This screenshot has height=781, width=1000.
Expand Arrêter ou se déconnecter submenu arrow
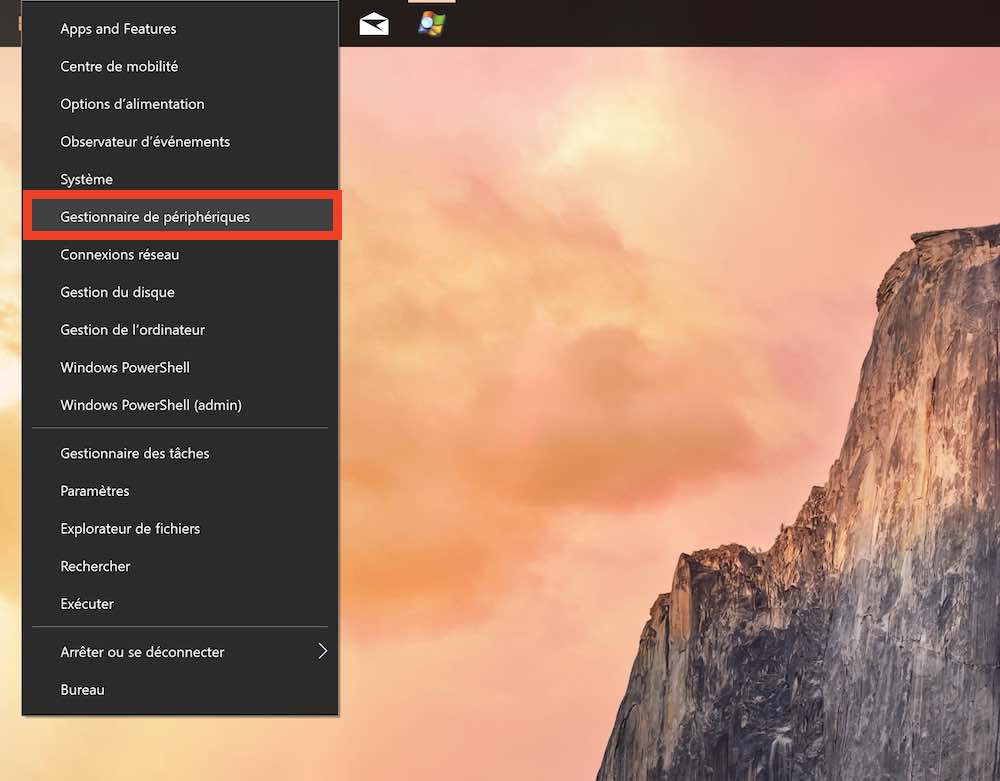pyautogui.click(x=323, y=651)
